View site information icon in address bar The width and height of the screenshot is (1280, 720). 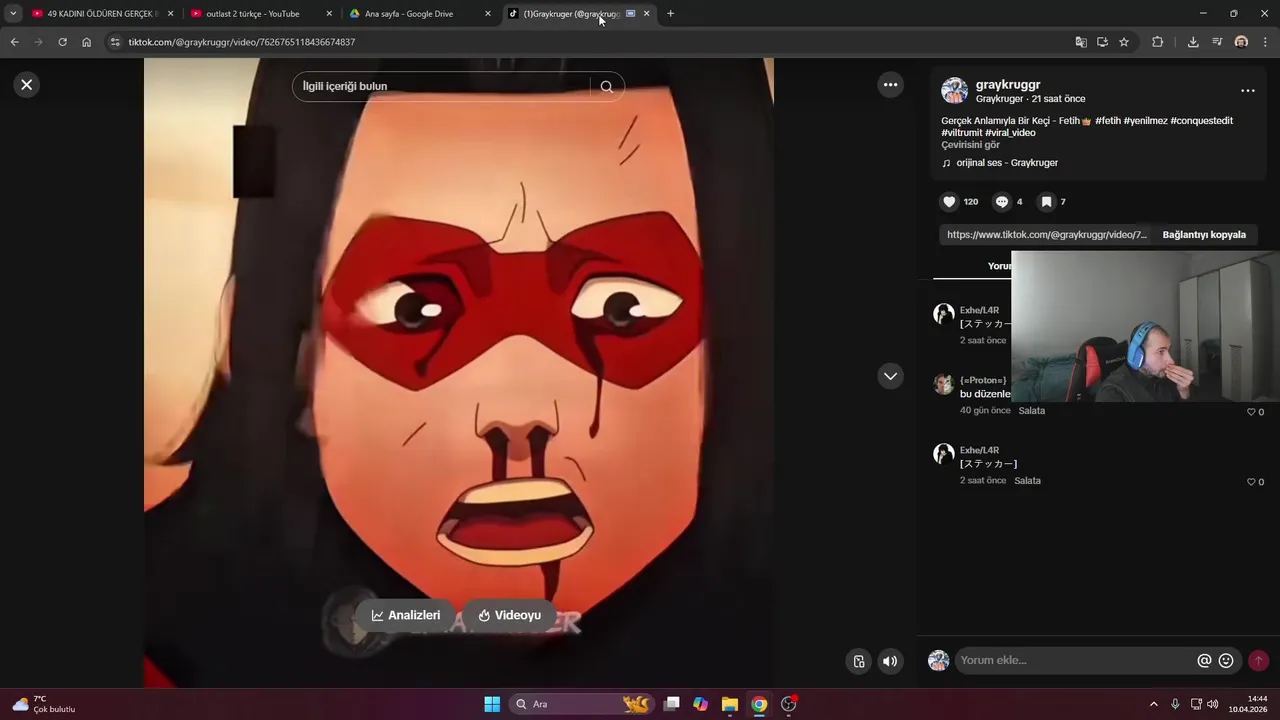(115, 42)
